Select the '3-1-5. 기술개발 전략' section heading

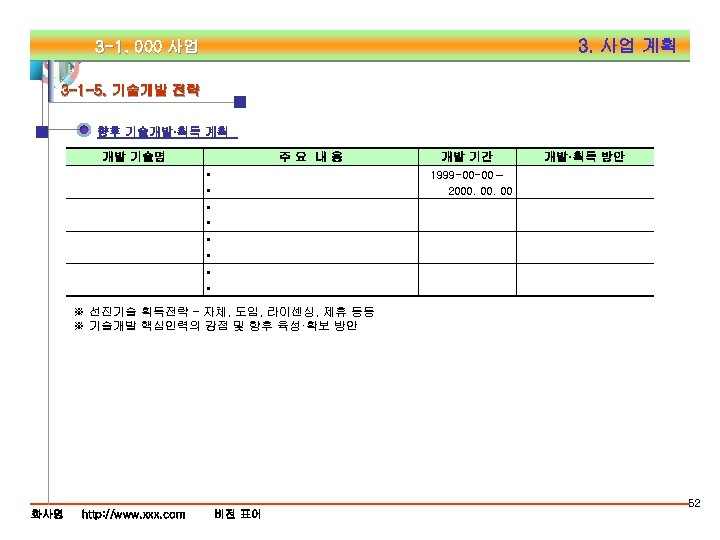point(130,90)
